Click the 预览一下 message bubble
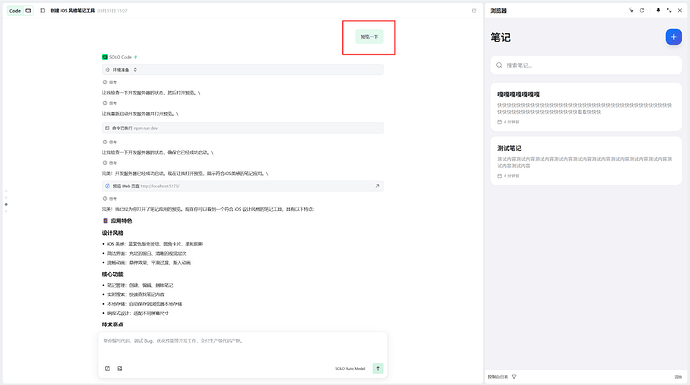The height and width of the screenshot is (385, 690). (369, 37)
